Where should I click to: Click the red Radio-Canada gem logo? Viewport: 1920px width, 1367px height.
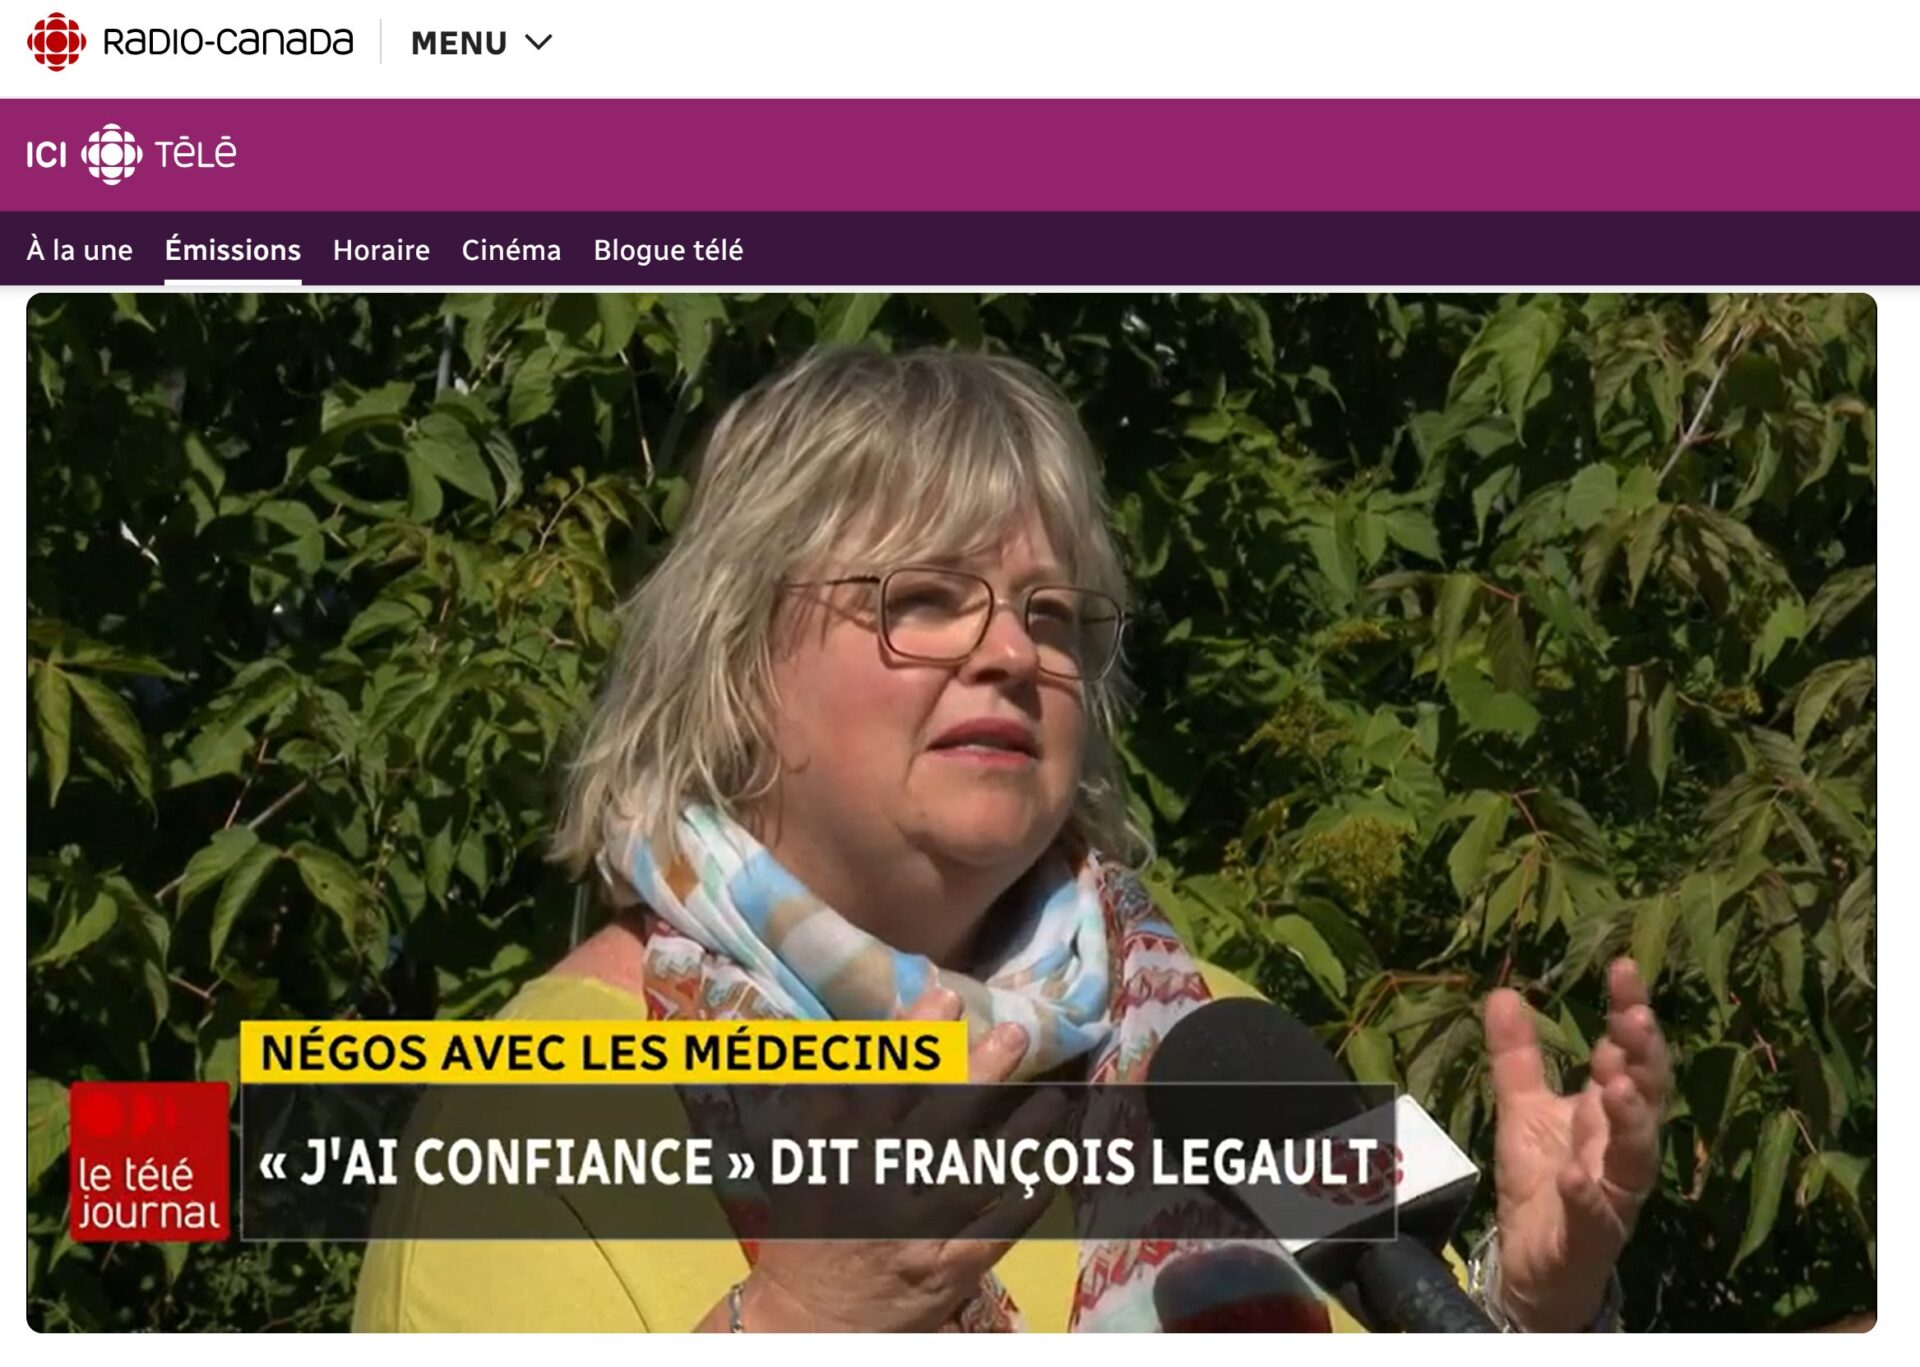pos(56,42)
